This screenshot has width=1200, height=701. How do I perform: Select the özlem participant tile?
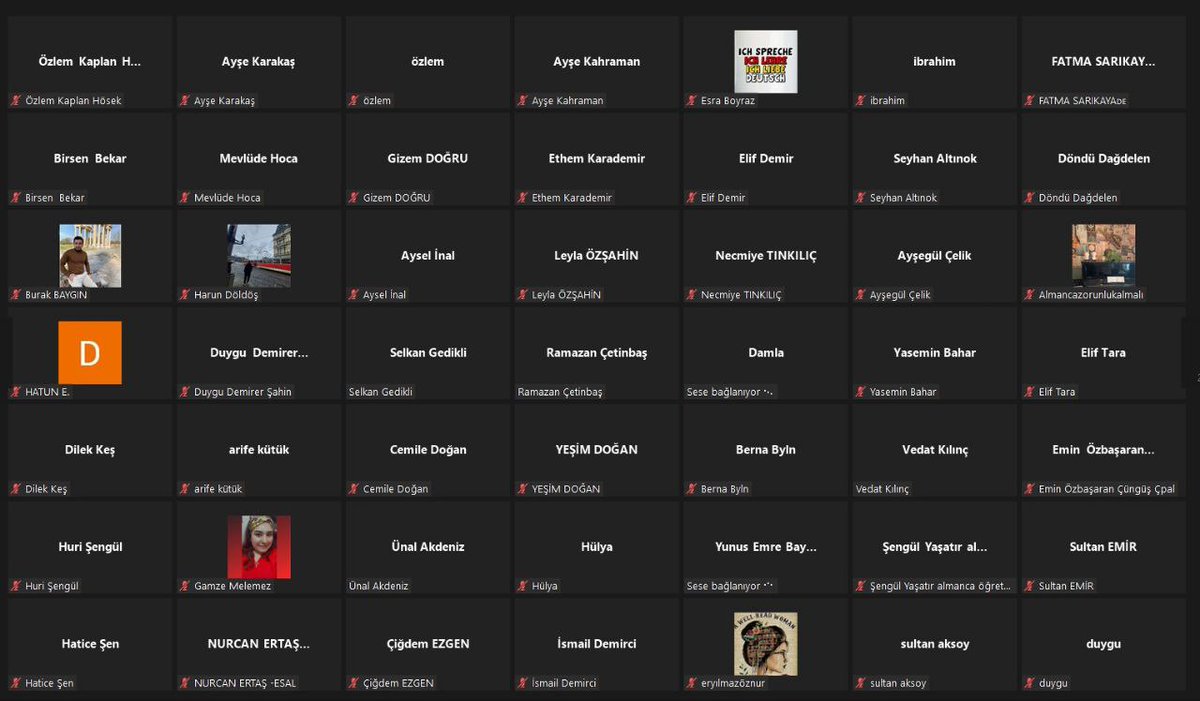[x=428, y=62]
